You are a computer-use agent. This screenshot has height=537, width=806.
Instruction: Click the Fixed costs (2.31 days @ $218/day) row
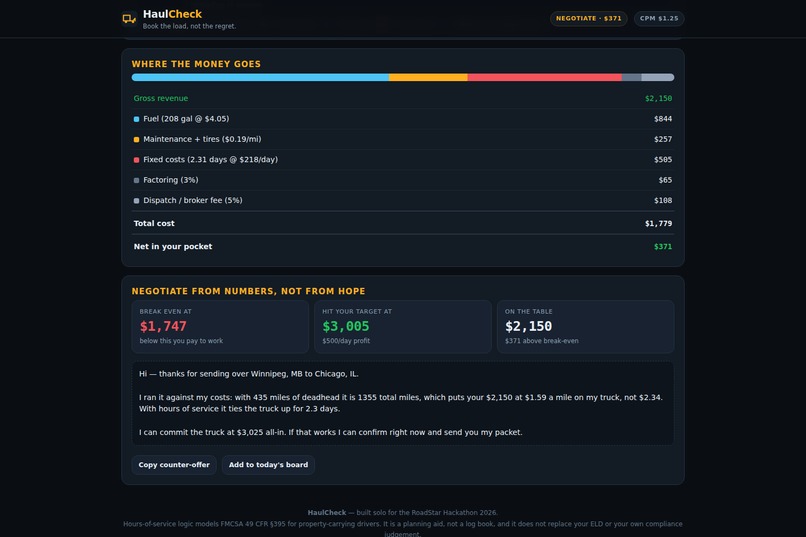[x=403, y=160]
